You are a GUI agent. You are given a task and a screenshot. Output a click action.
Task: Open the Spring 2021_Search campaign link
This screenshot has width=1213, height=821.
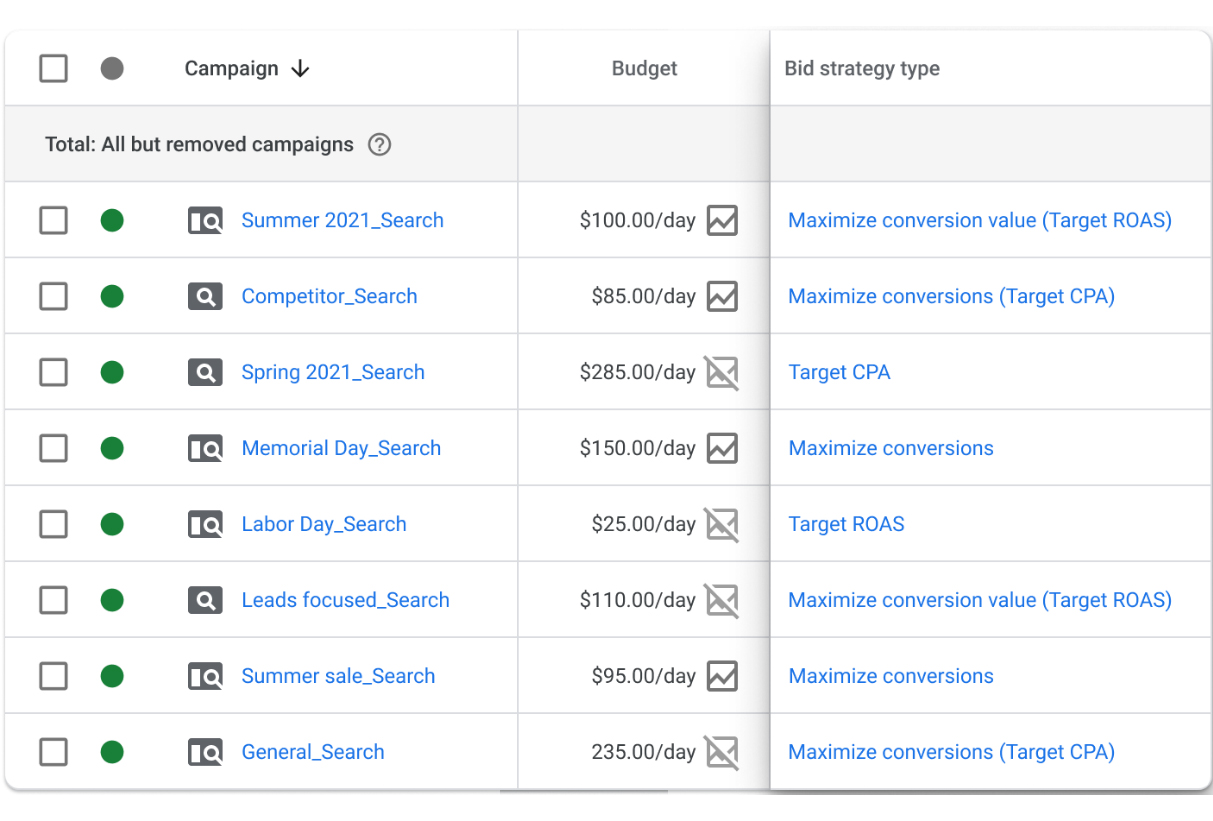tap(333, 372)
